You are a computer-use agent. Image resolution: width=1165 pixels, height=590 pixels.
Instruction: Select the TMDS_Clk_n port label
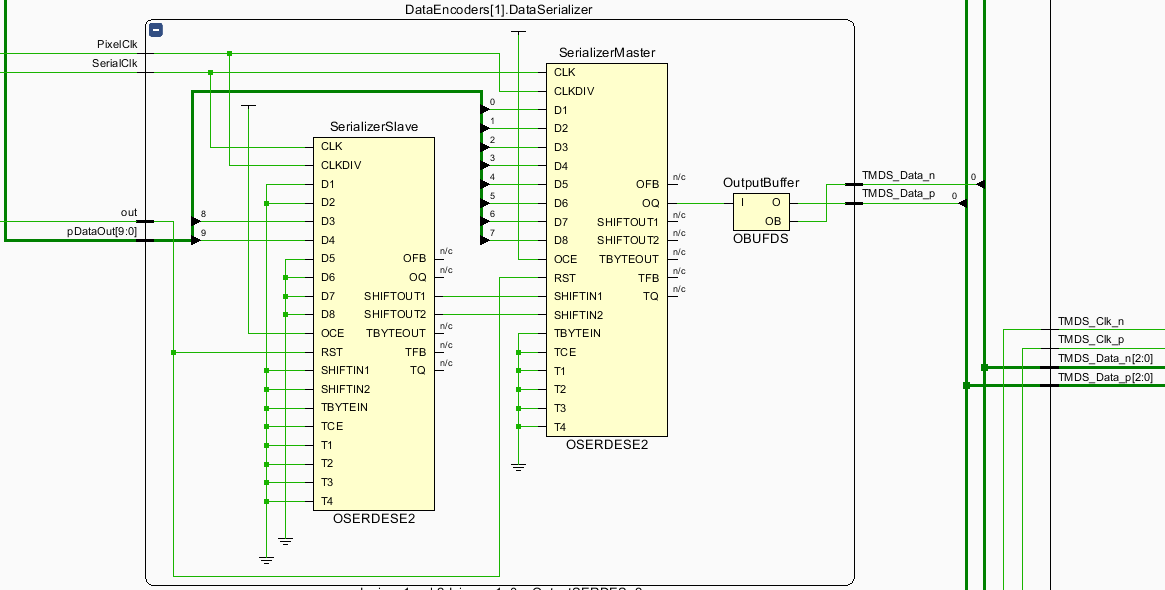(x=1091, y=321)
